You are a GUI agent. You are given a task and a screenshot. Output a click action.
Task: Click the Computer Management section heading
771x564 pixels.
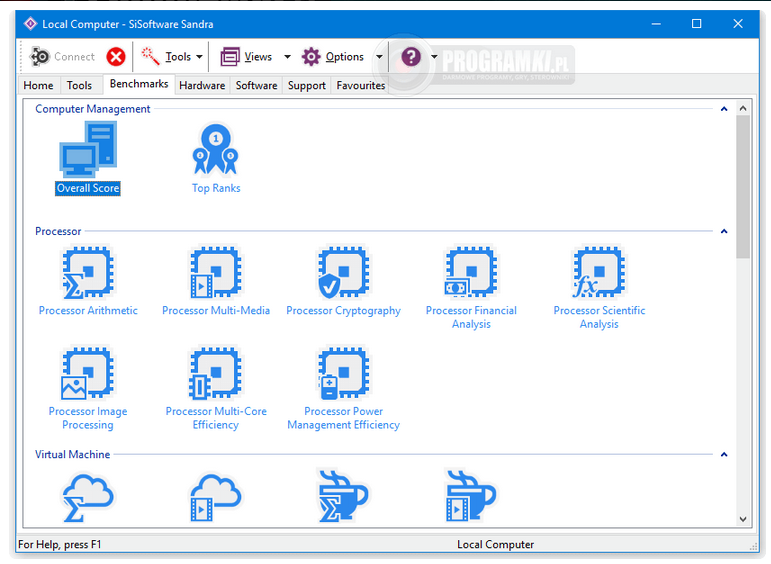point(92,109)
